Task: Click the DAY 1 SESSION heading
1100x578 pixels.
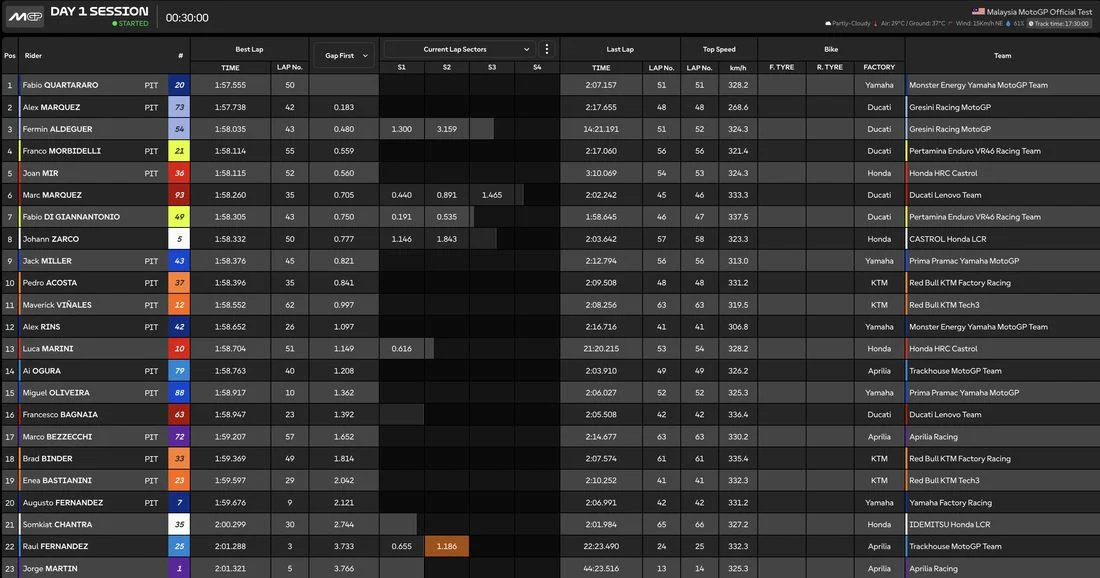Action: coord(100,11)
